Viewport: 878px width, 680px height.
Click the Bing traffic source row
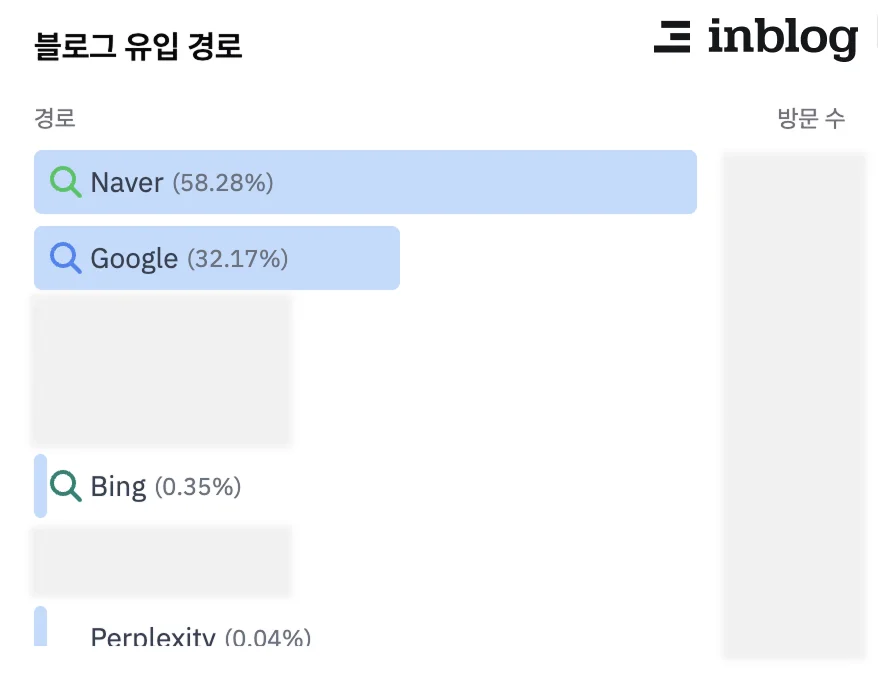pyautogui.click(x=150, y=486)
